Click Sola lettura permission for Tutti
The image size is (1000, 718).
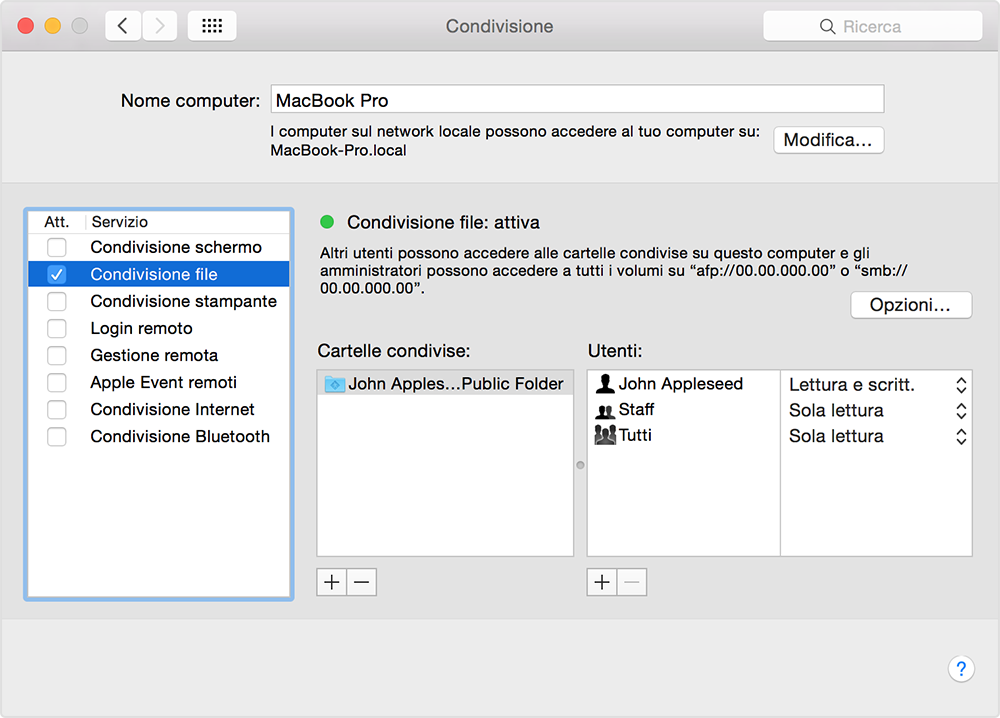(836, 436)
